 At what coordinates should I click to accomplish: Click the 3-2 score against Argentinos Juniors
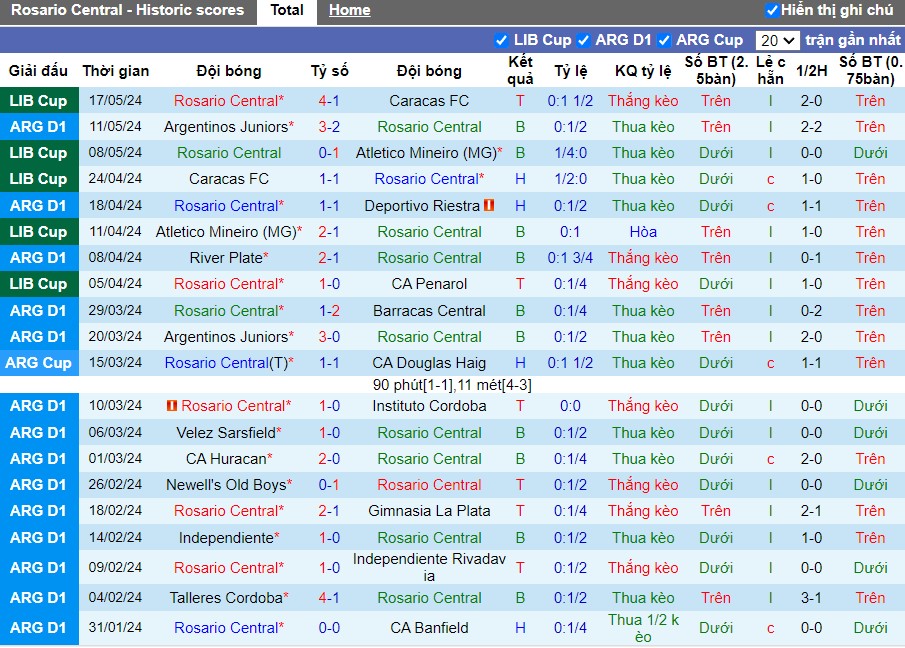pos(329,127)
